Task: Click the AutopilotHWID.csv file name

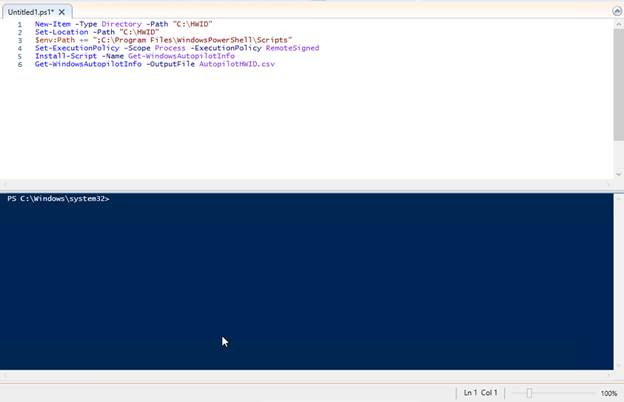Action: (236, 64)
